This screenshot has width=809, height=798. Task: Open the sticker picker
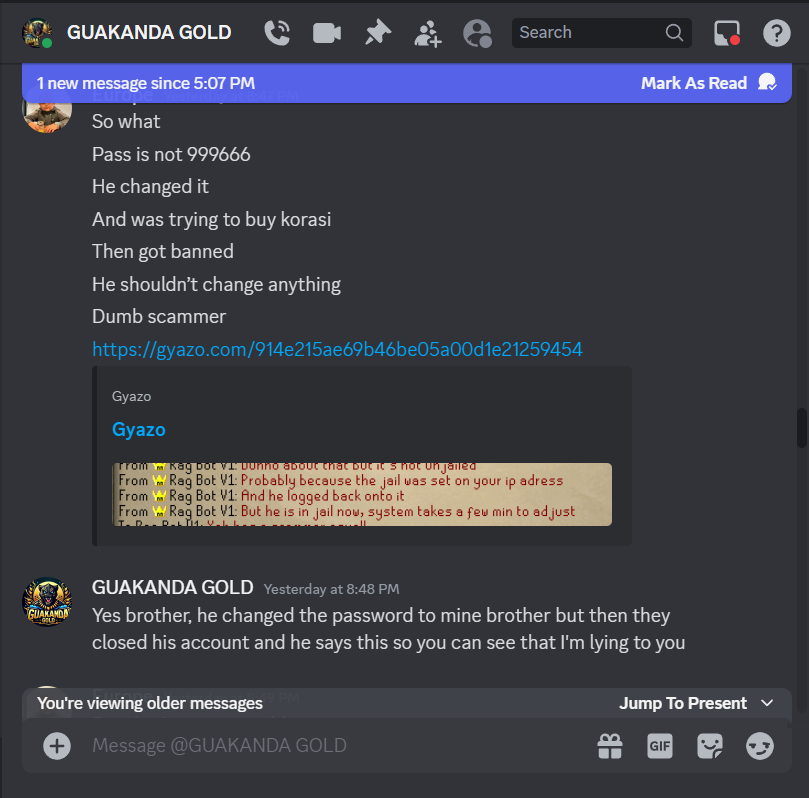pos(710,746)
